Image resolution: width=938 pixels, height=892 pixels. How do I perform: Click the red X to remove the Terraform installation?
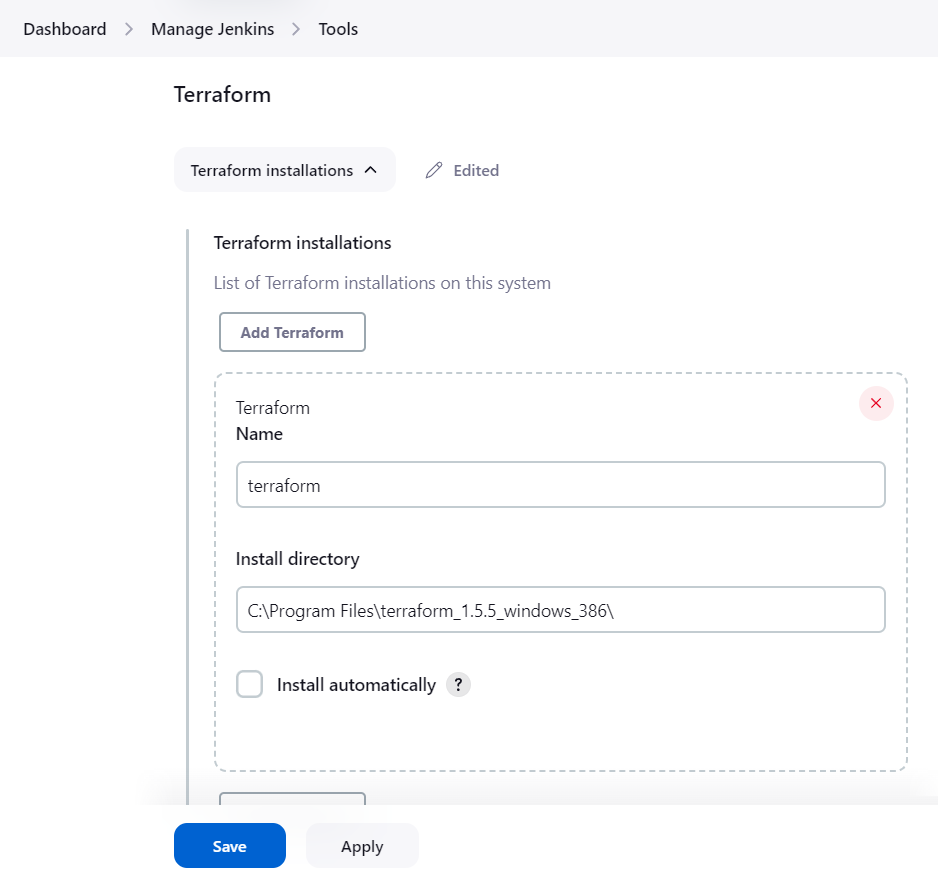876,403
